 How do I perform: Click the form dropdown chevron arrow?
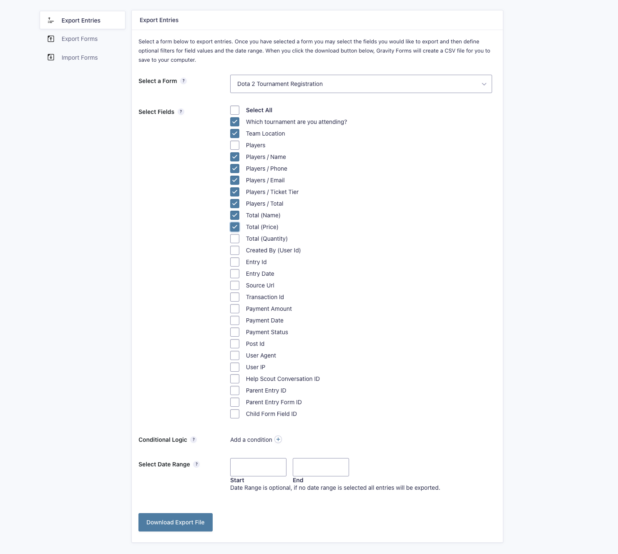(x=484, y=84)
